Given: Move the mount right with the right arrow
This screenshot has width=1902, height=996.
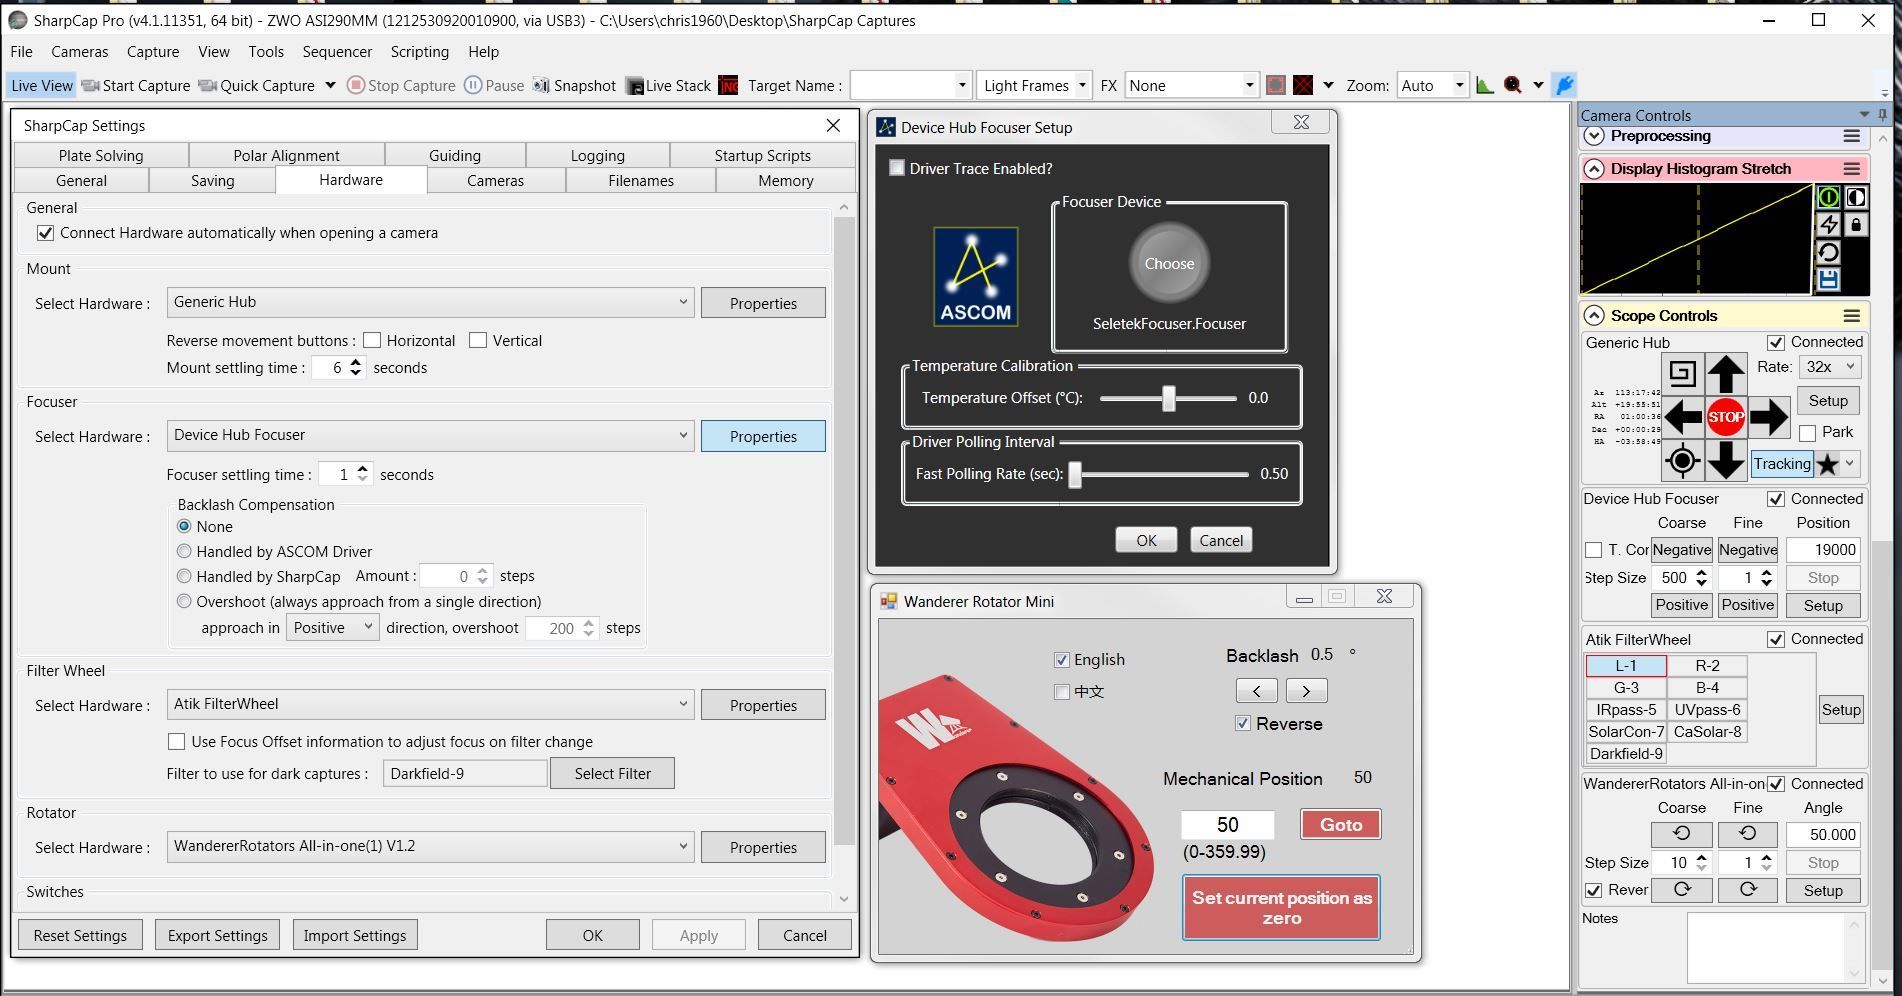Looking at the screenshot, I should pos(1769,417).
